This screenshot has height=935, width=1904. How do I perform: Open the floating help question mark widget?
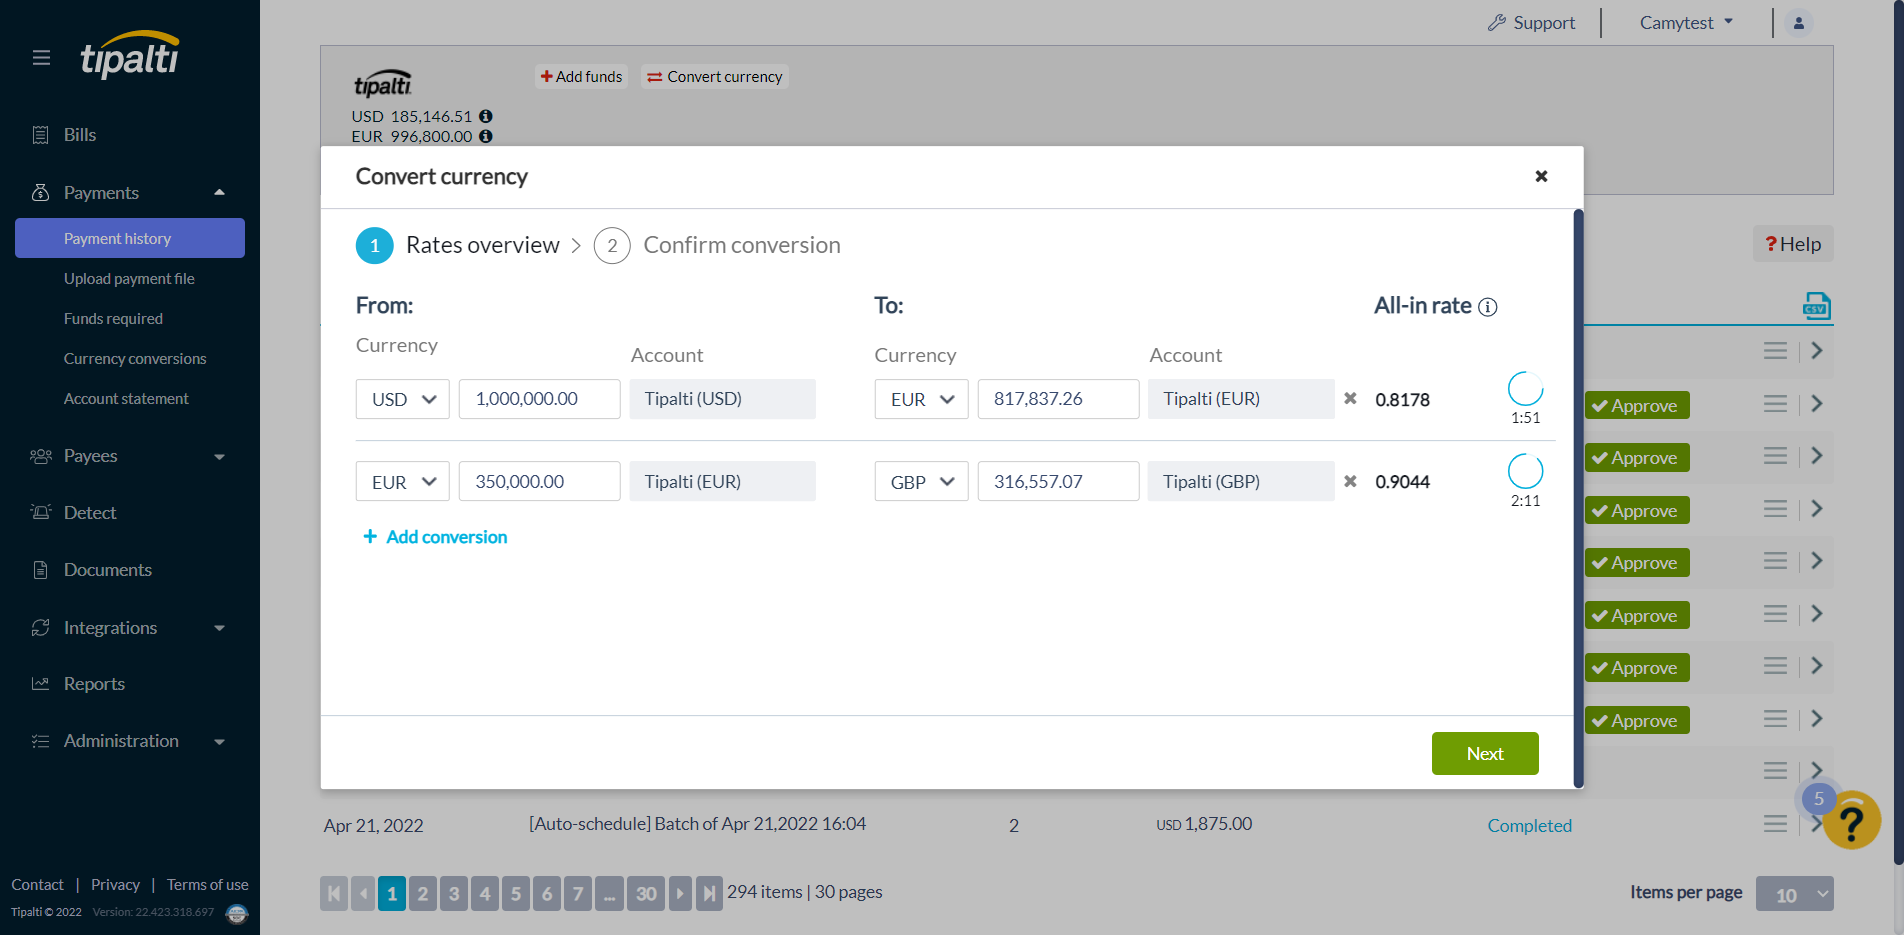1852,821
